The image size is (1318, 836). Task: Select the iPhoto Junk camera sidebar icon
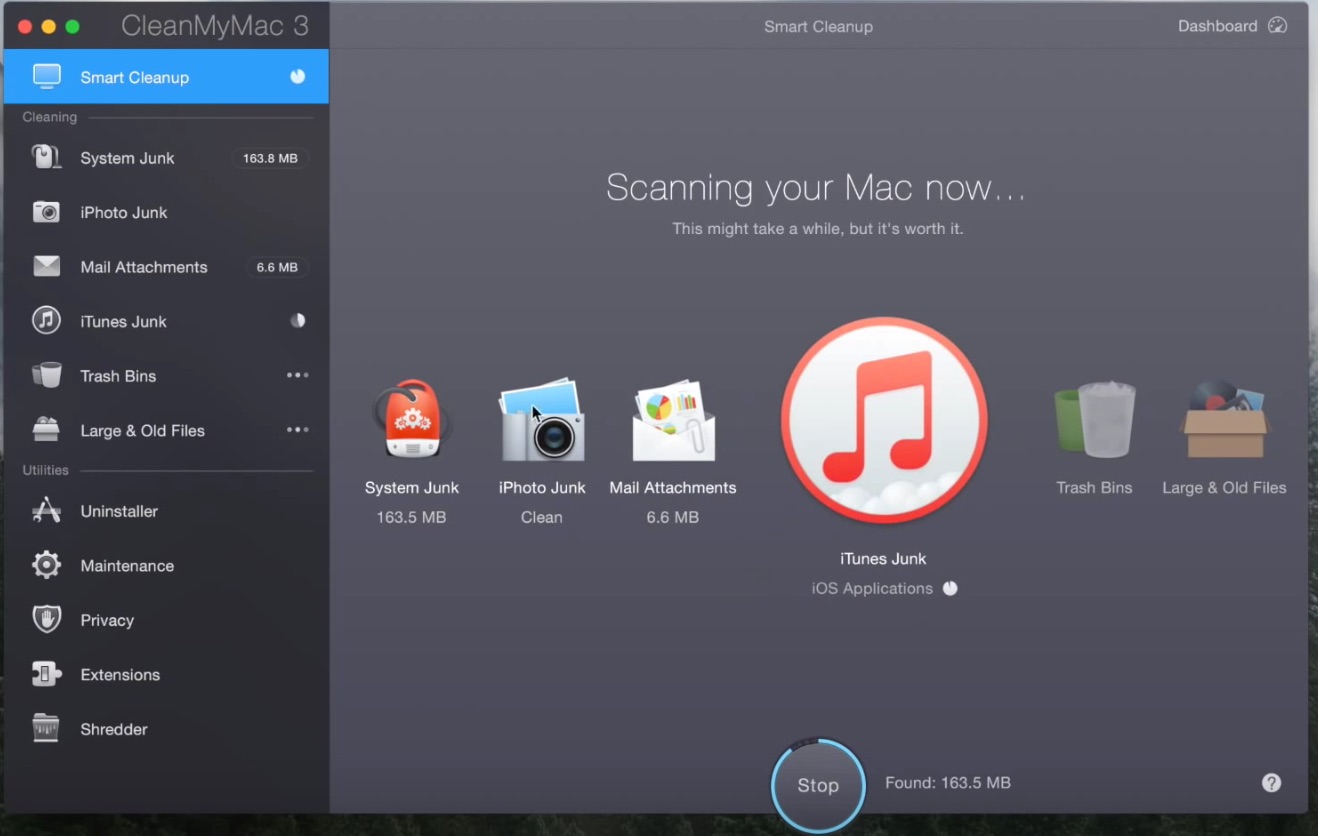(x=46, y=212)
